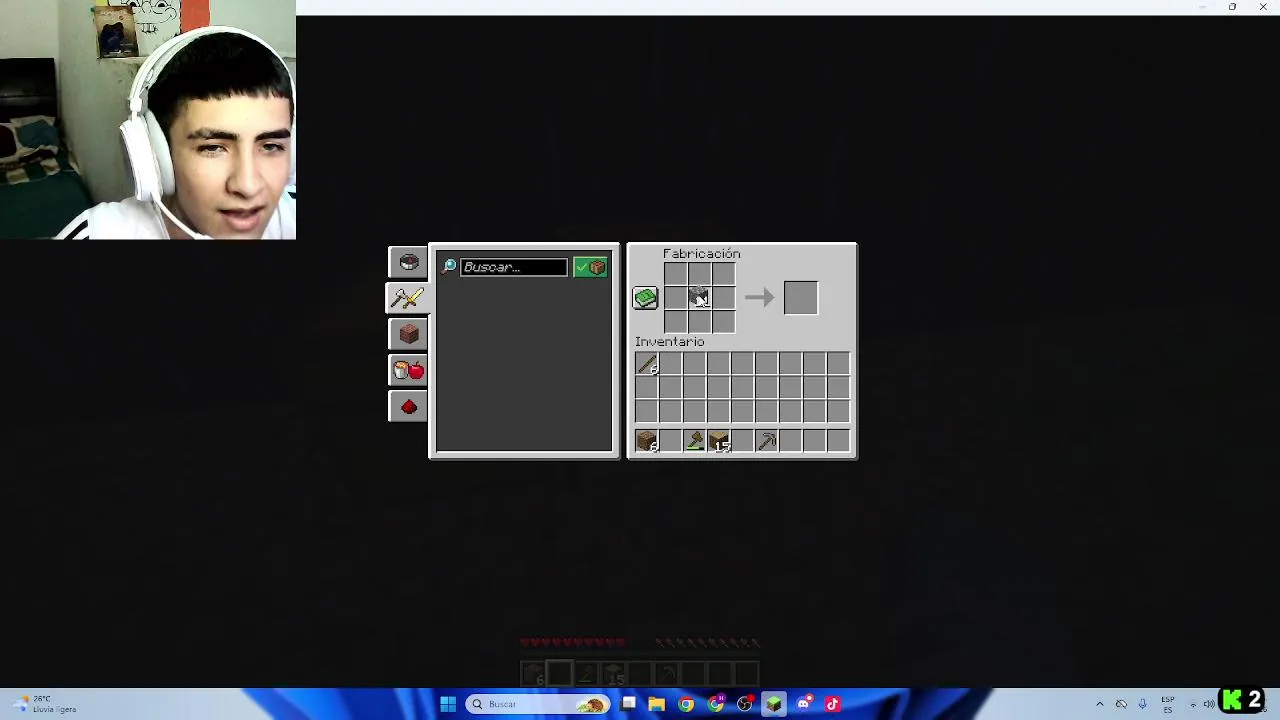Click the bottom-right crafting grid slot

(x=723, y=321)
